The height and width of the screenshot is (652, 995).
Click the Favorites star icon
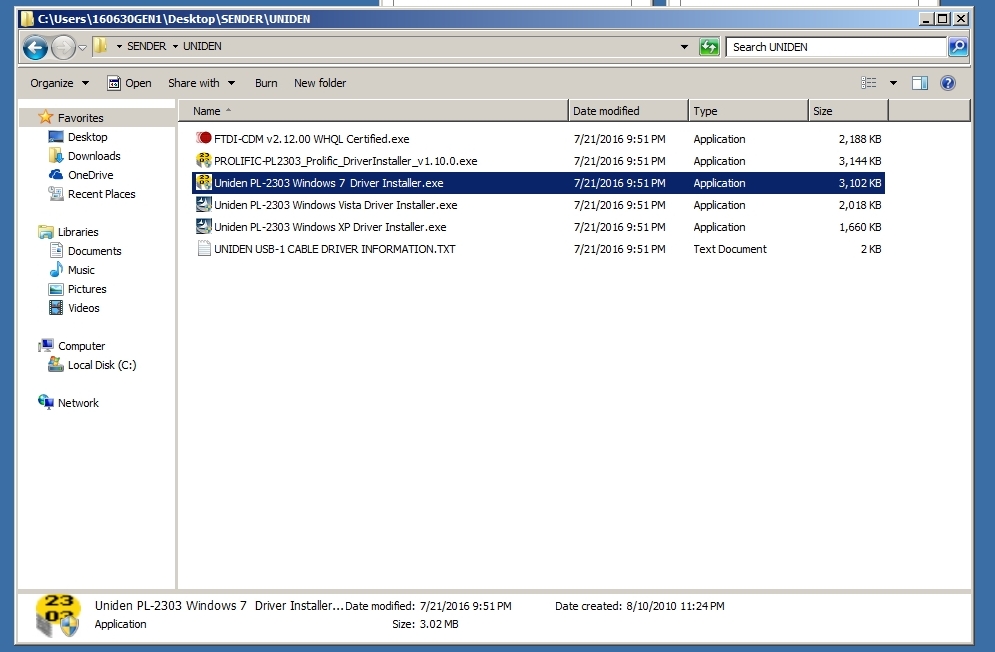pos(46,117)
